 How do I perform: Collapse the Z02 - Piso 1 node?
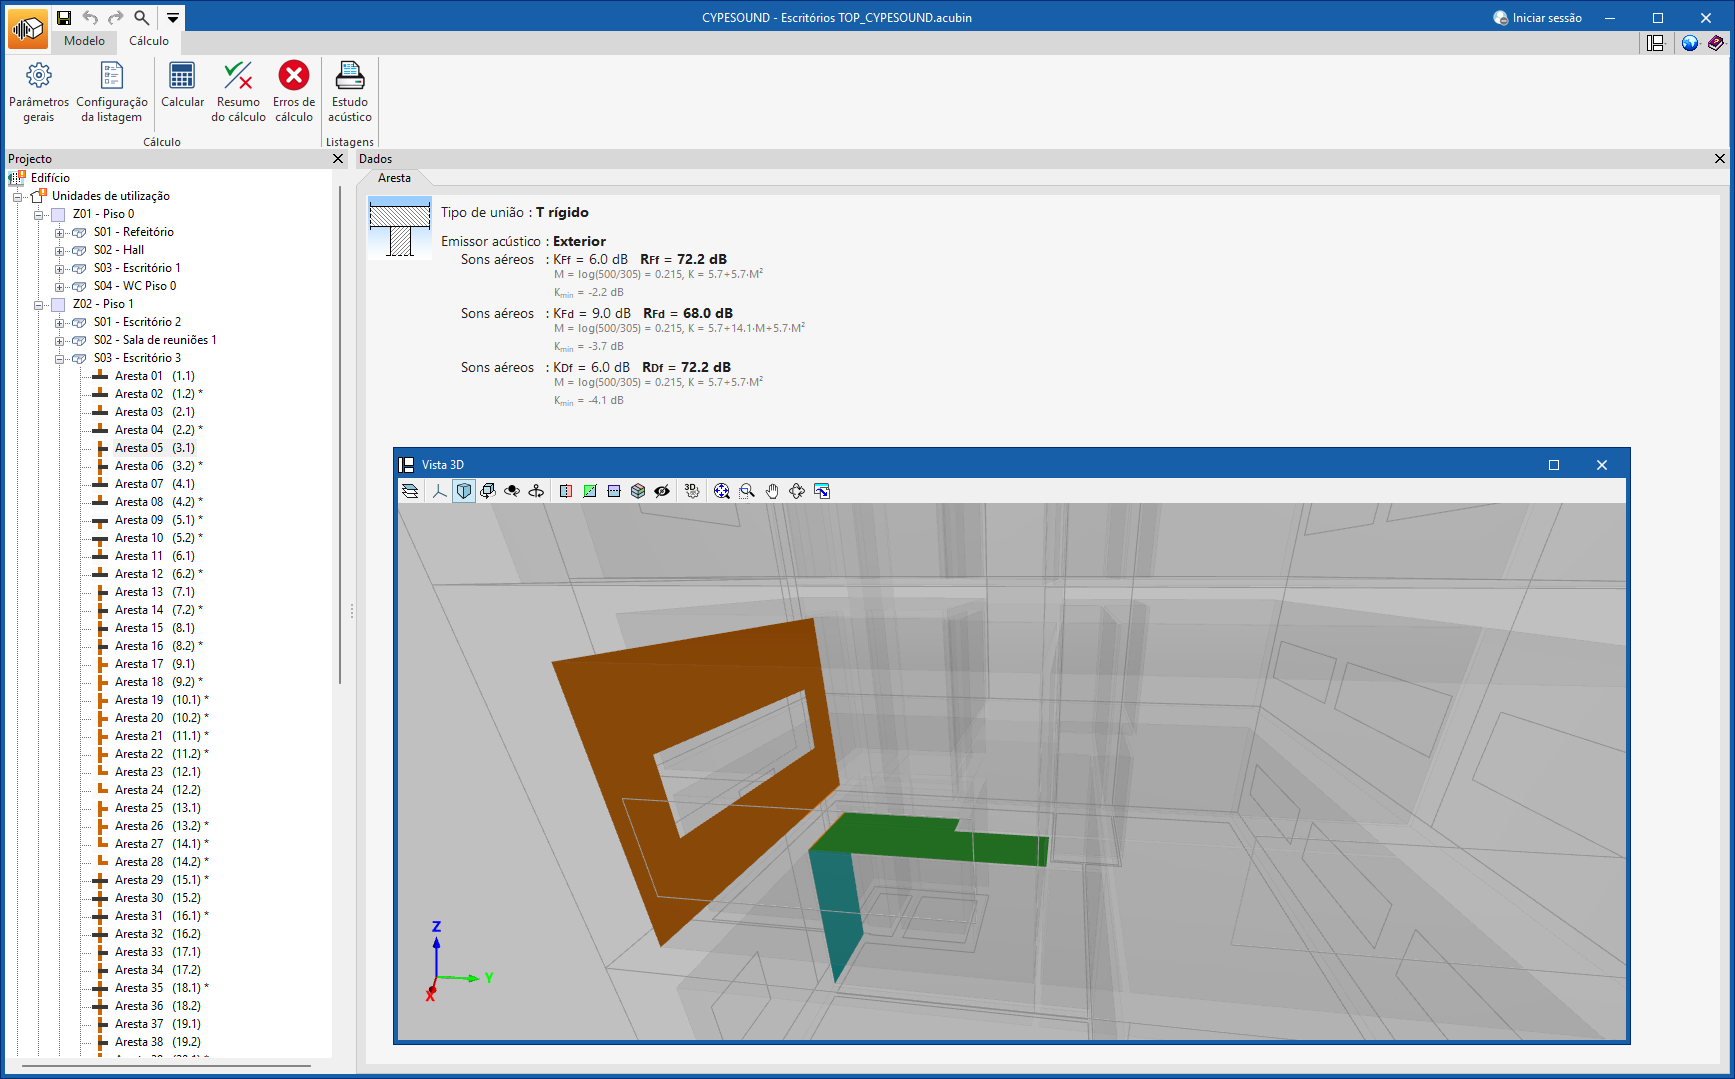pyautogui.click(x=39, y=304)
